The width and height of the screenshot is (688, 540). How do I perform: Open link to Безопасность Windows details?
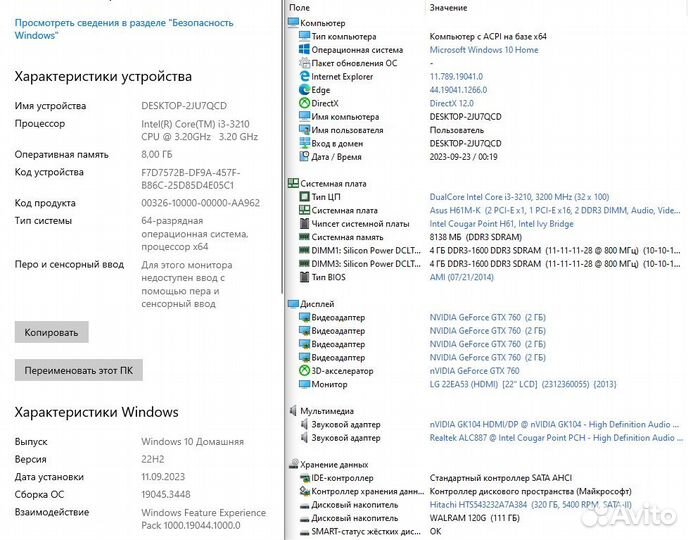[124, 29]
